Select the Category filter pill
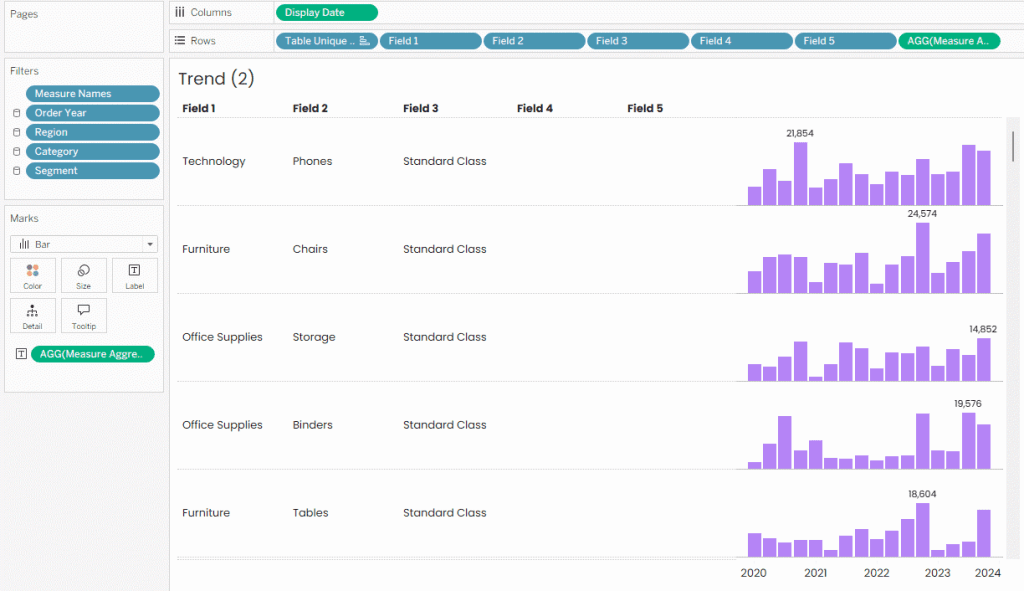The image size is (1024, 591). (92, 151)
